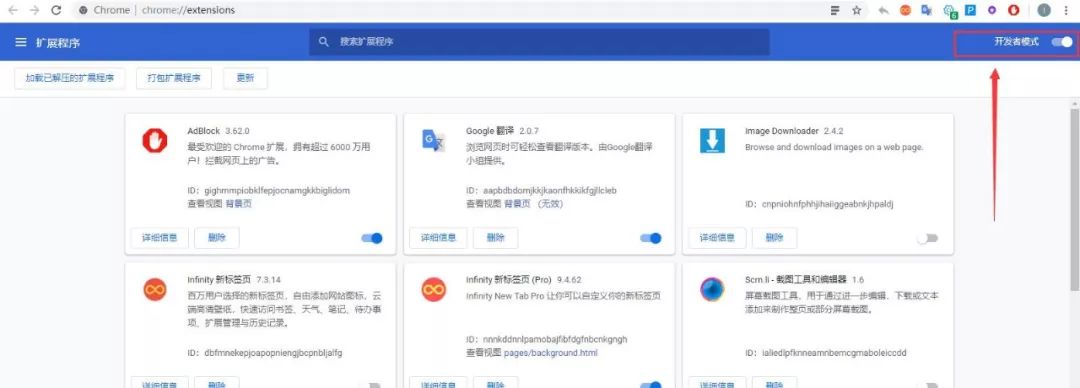The width and height of the screenshot is (1080, 388).
Task: Open Chrome's three-dot menu
Action: coord(1067,10)
